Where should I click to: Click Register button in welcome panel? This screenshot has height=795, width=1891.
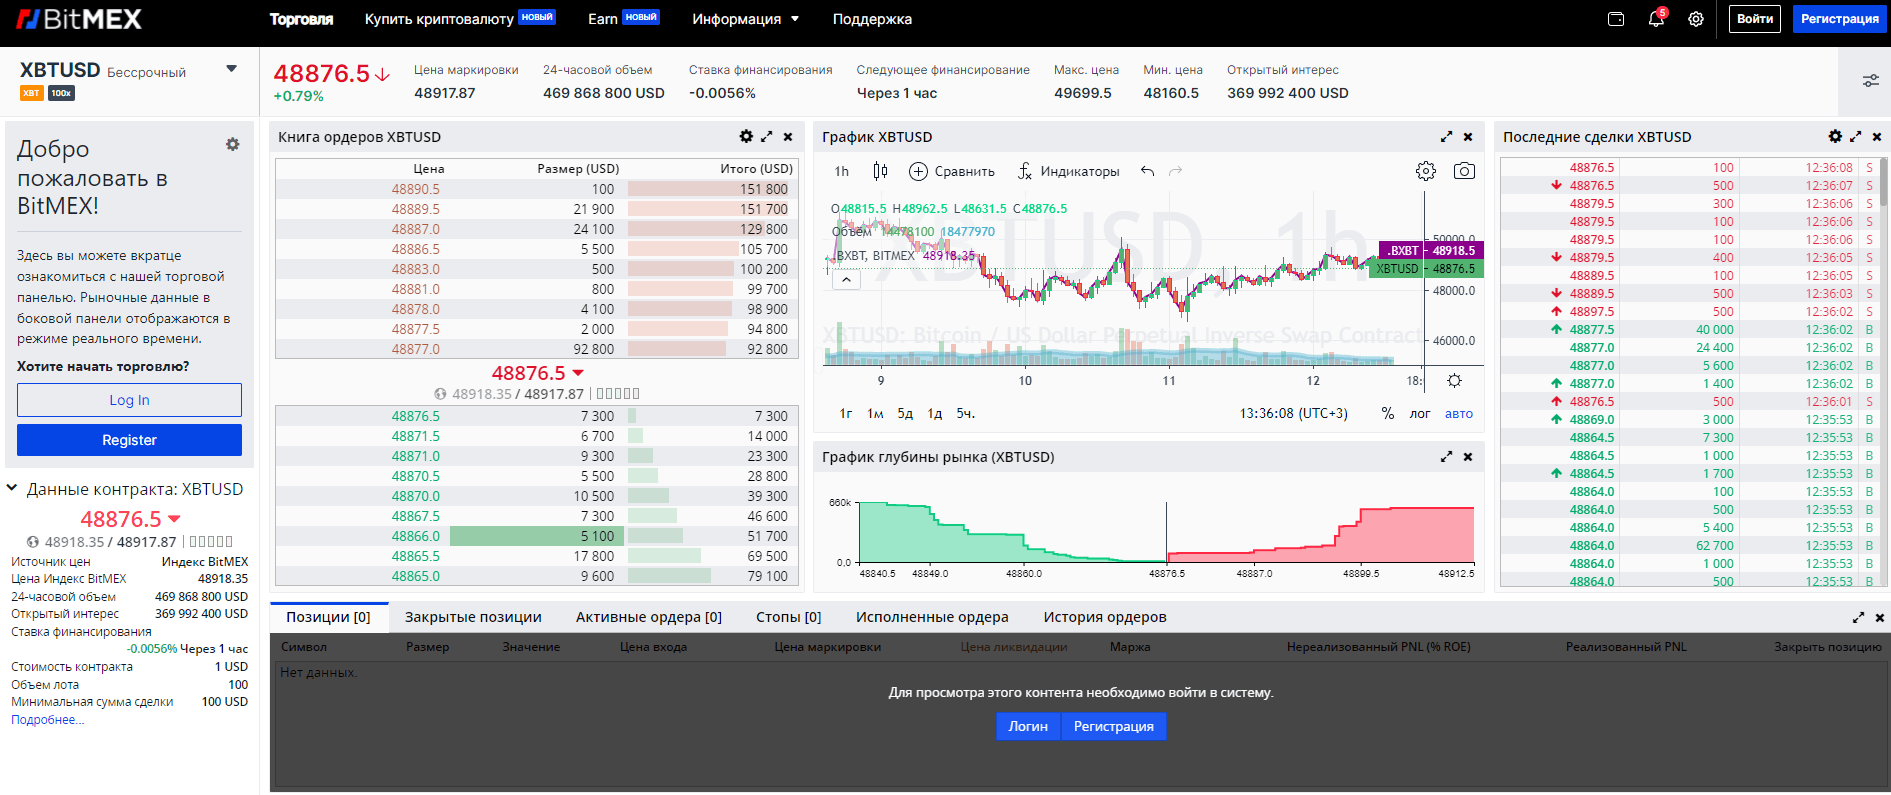click(x=129, y=440)
